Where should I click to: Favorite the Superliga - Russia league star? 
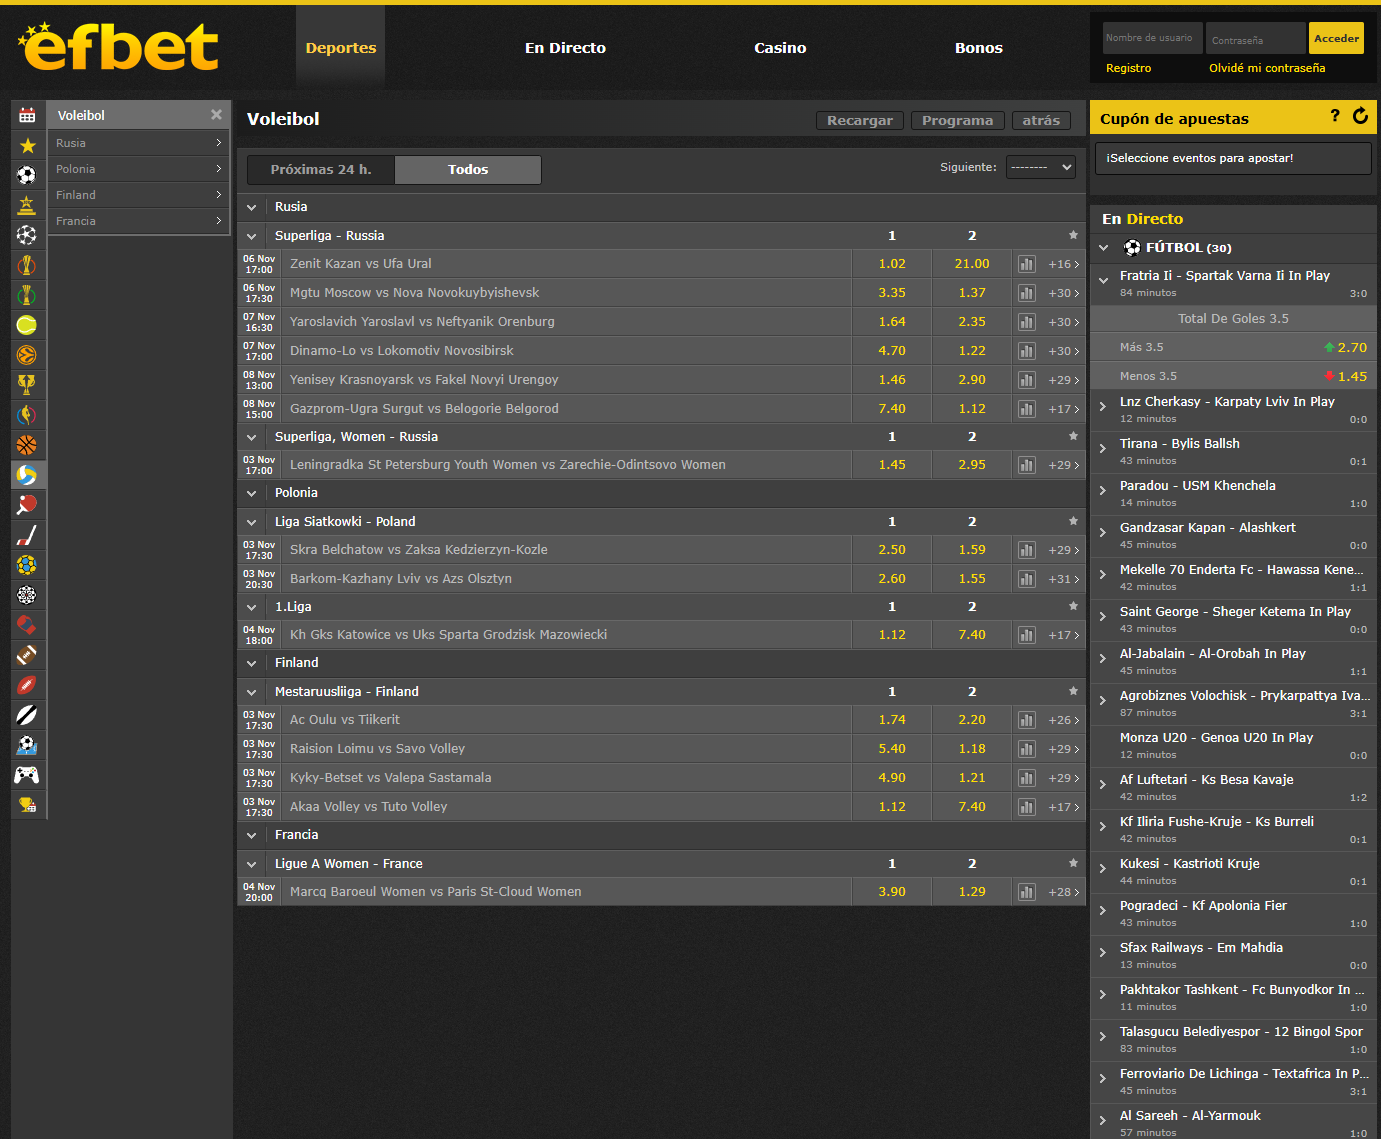pyautogui.click(x=1073, y=236)
